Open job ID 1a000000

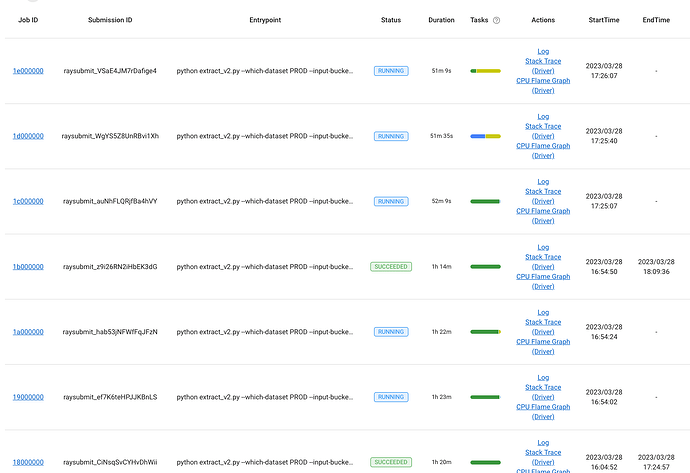coord(28,332)
